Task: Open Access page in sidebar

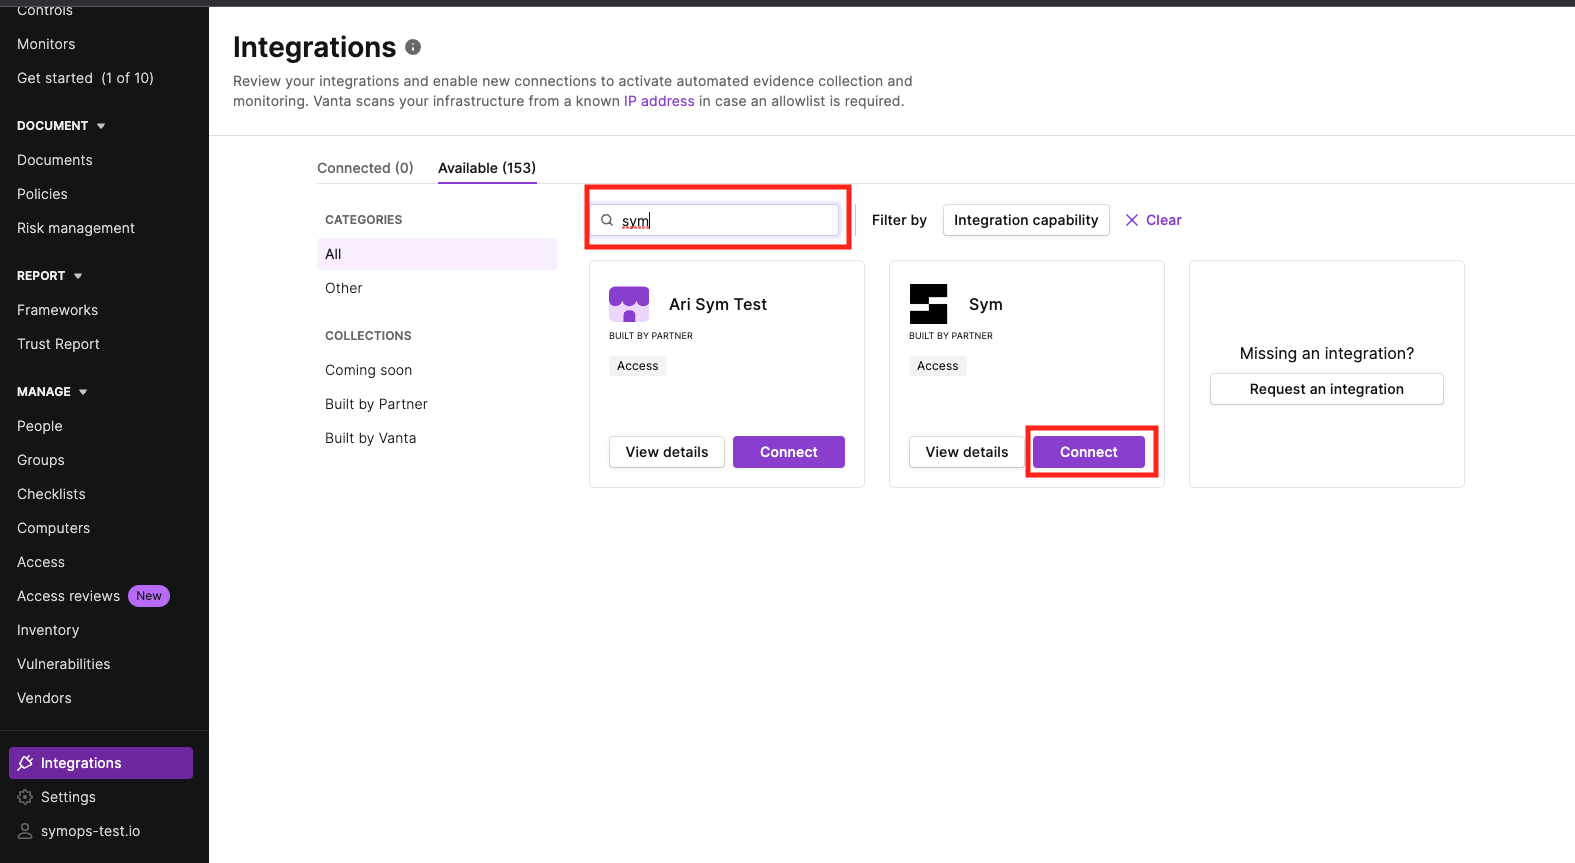Action: click(x=41, y=562)
